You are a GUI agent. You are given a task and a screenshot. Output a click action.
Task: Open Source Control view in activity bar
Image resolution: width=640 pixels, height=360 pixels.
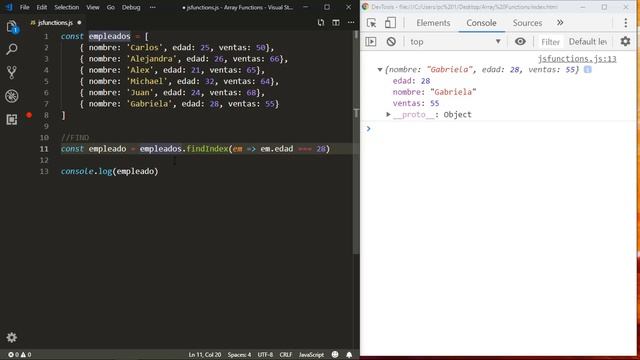pyautogui.click(x=11, y=73)
